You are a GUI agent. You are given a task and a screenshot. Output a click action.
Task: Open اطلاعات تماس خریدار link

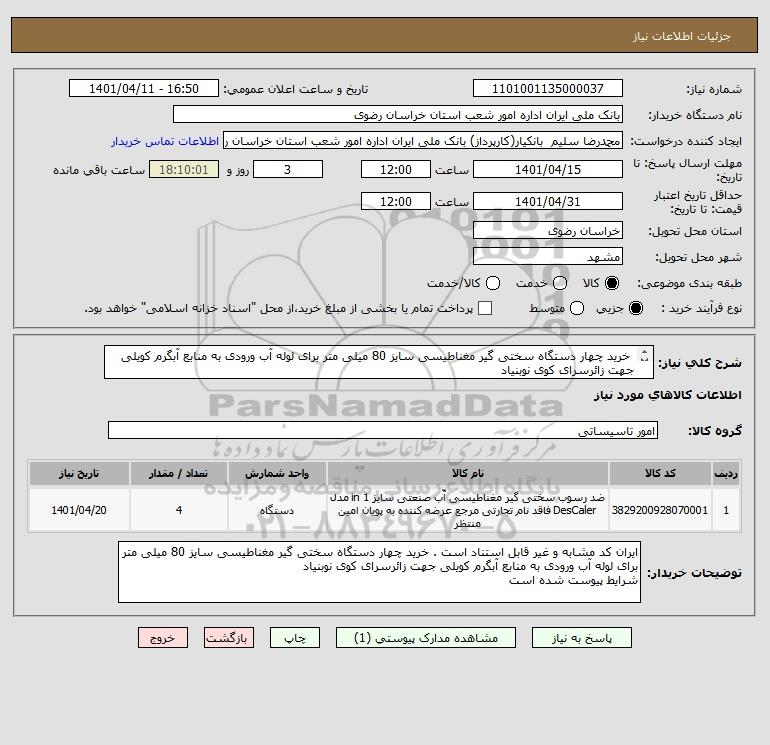[x=165, y=141]
